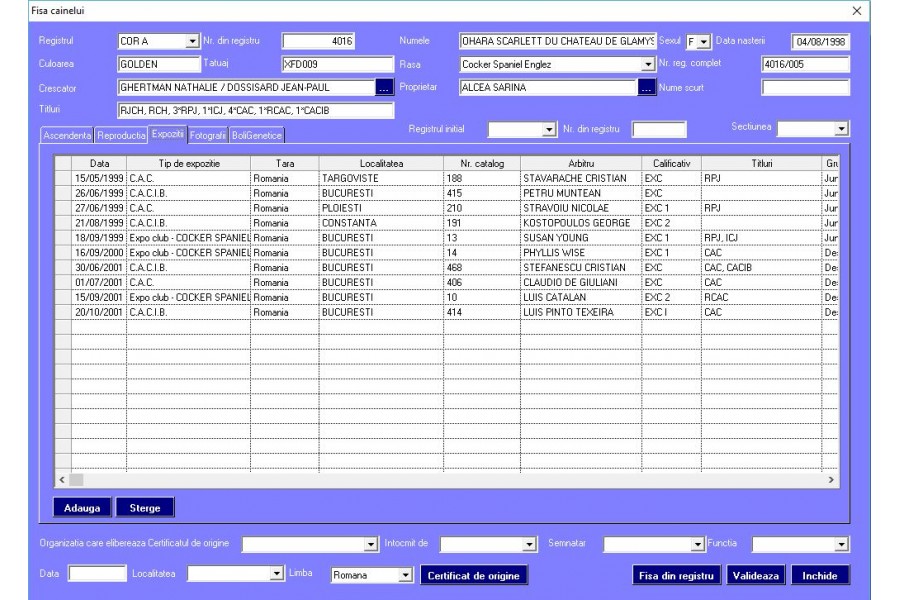The image size is (900, 600).
Task: Expand the Functia dropdown
Action: coord(841,544)
